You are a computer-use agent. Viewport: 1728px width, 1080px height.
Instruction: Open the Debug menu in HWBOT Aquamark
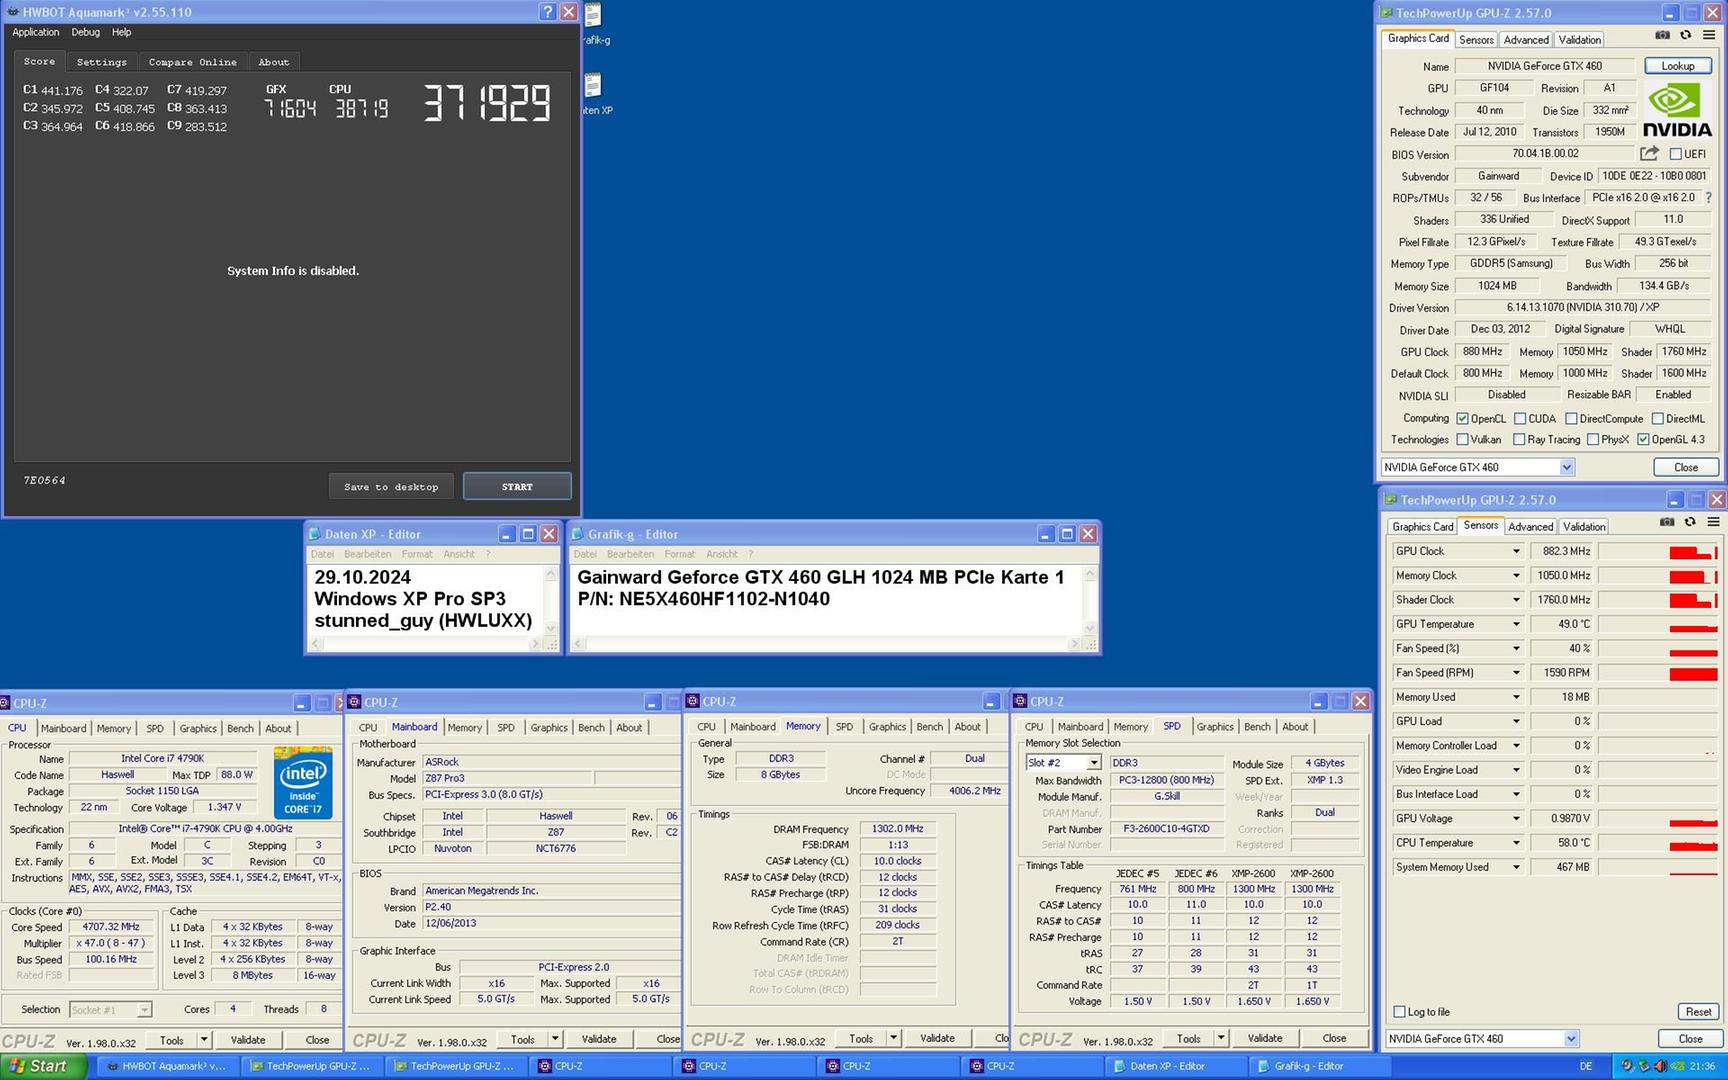pos(85,33)
